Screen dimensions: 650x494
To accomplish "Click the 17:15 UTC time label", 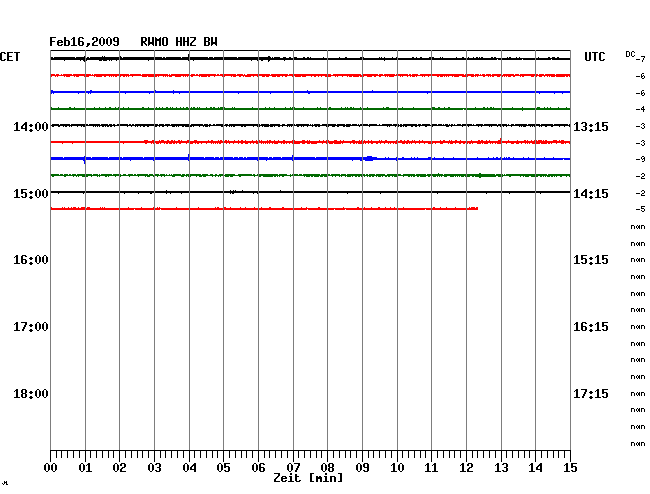I will pyautogui.click(x=591, y=394).
